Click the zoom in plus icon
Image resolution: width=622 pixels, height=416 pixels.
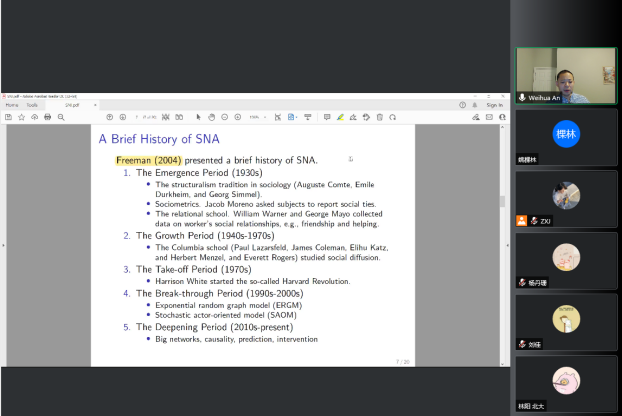point(238,117)
